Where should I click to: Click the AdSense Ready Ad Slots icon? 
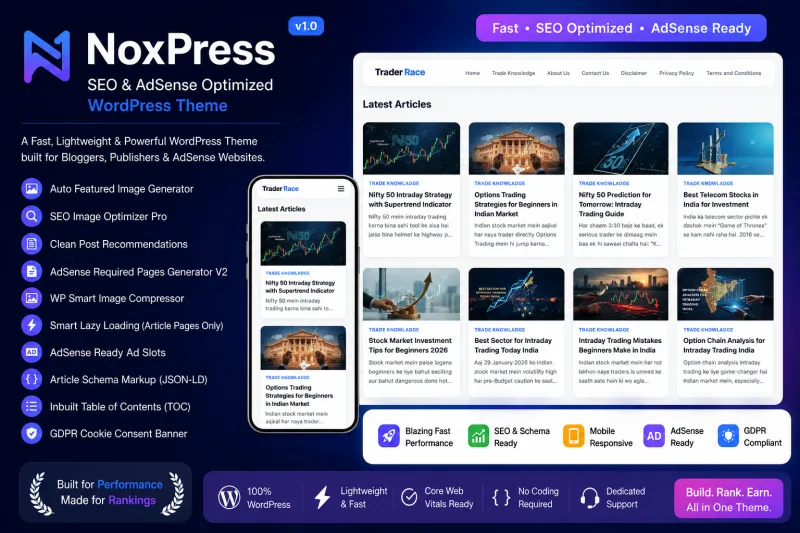click(x=32, y=352)
